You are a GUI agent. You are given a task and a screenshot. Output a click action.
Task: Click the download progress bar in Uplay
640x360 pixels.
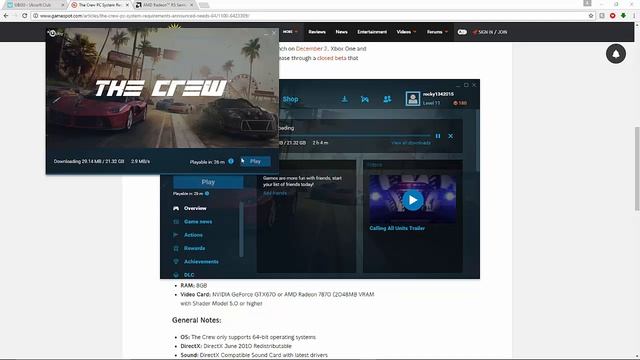(354, 135)
